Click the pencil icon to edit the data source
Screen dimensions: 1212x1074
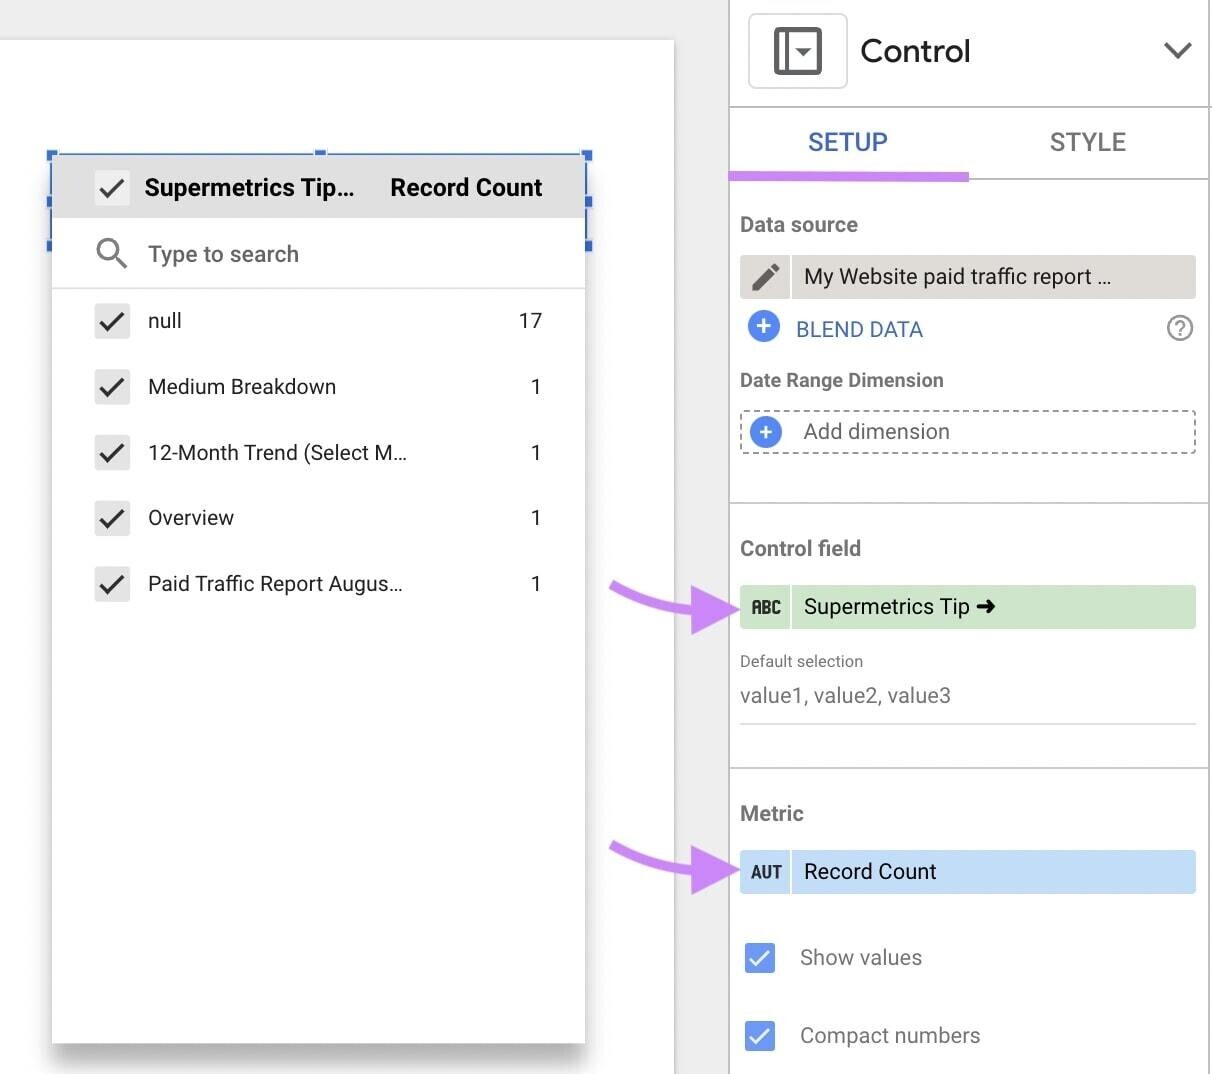pos(764,277)
